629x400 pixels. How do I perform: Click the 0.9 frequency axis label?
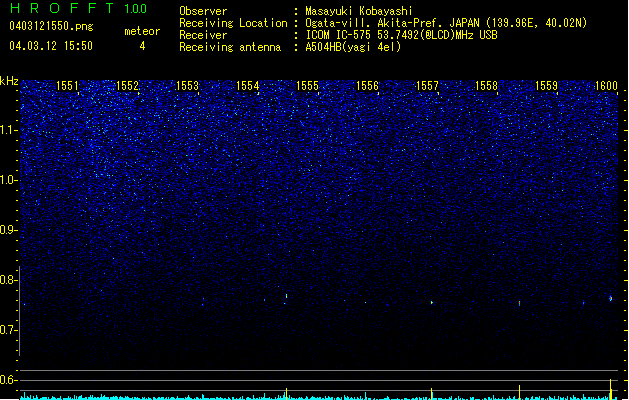click(x=9, y=230)
